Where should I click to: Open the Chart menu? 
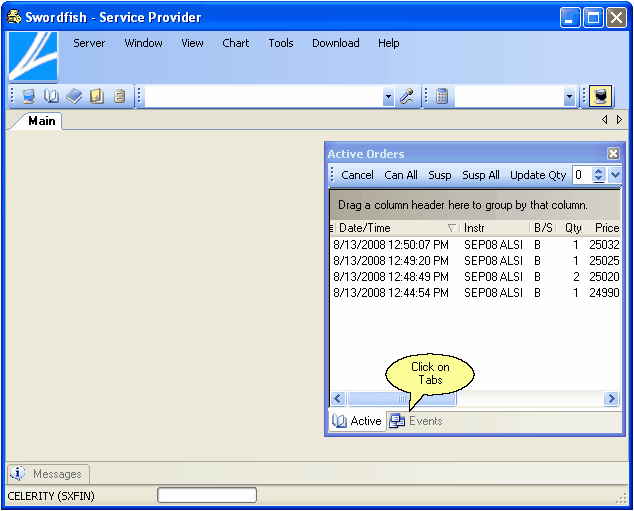tap(236, 43)
